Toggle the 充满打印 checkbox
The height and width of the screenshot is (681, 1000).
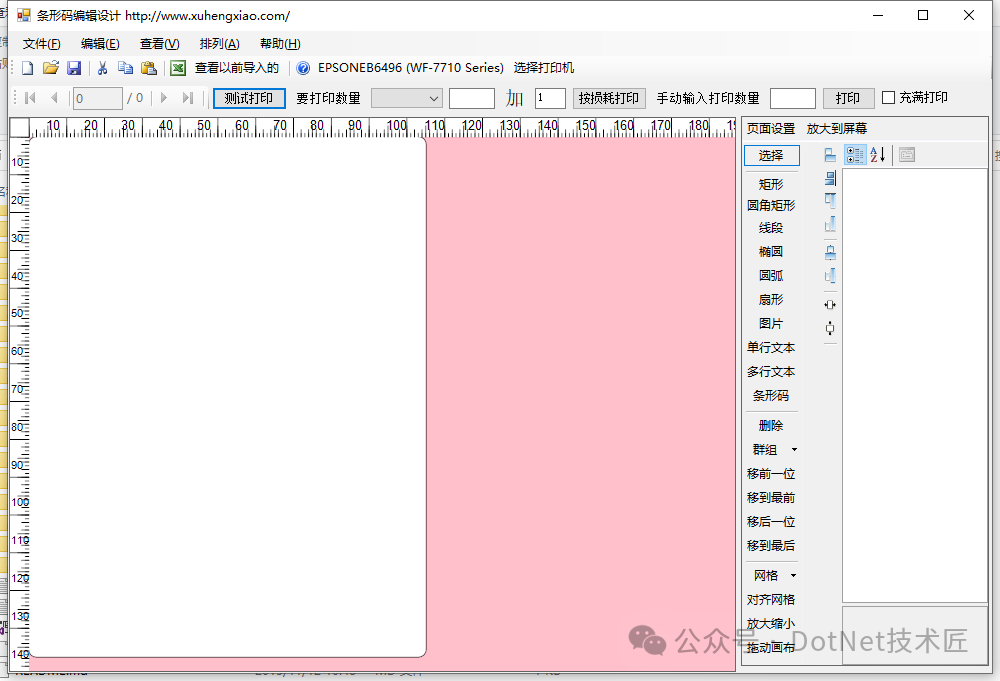click(x=889, y=98)
